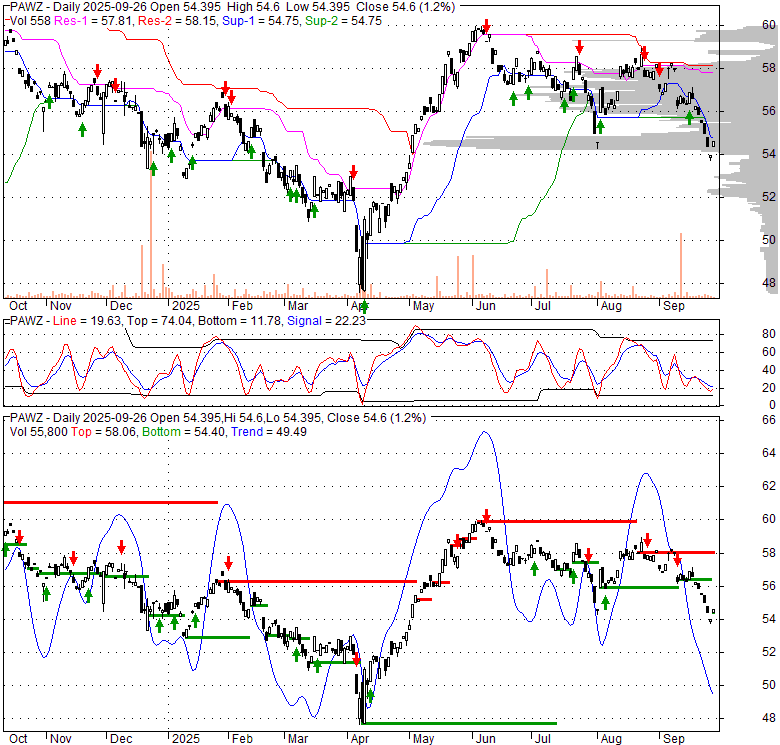780x745 pixels.
Task: Click the Apr label on bottom chart axis
Action: coord(360,739)
